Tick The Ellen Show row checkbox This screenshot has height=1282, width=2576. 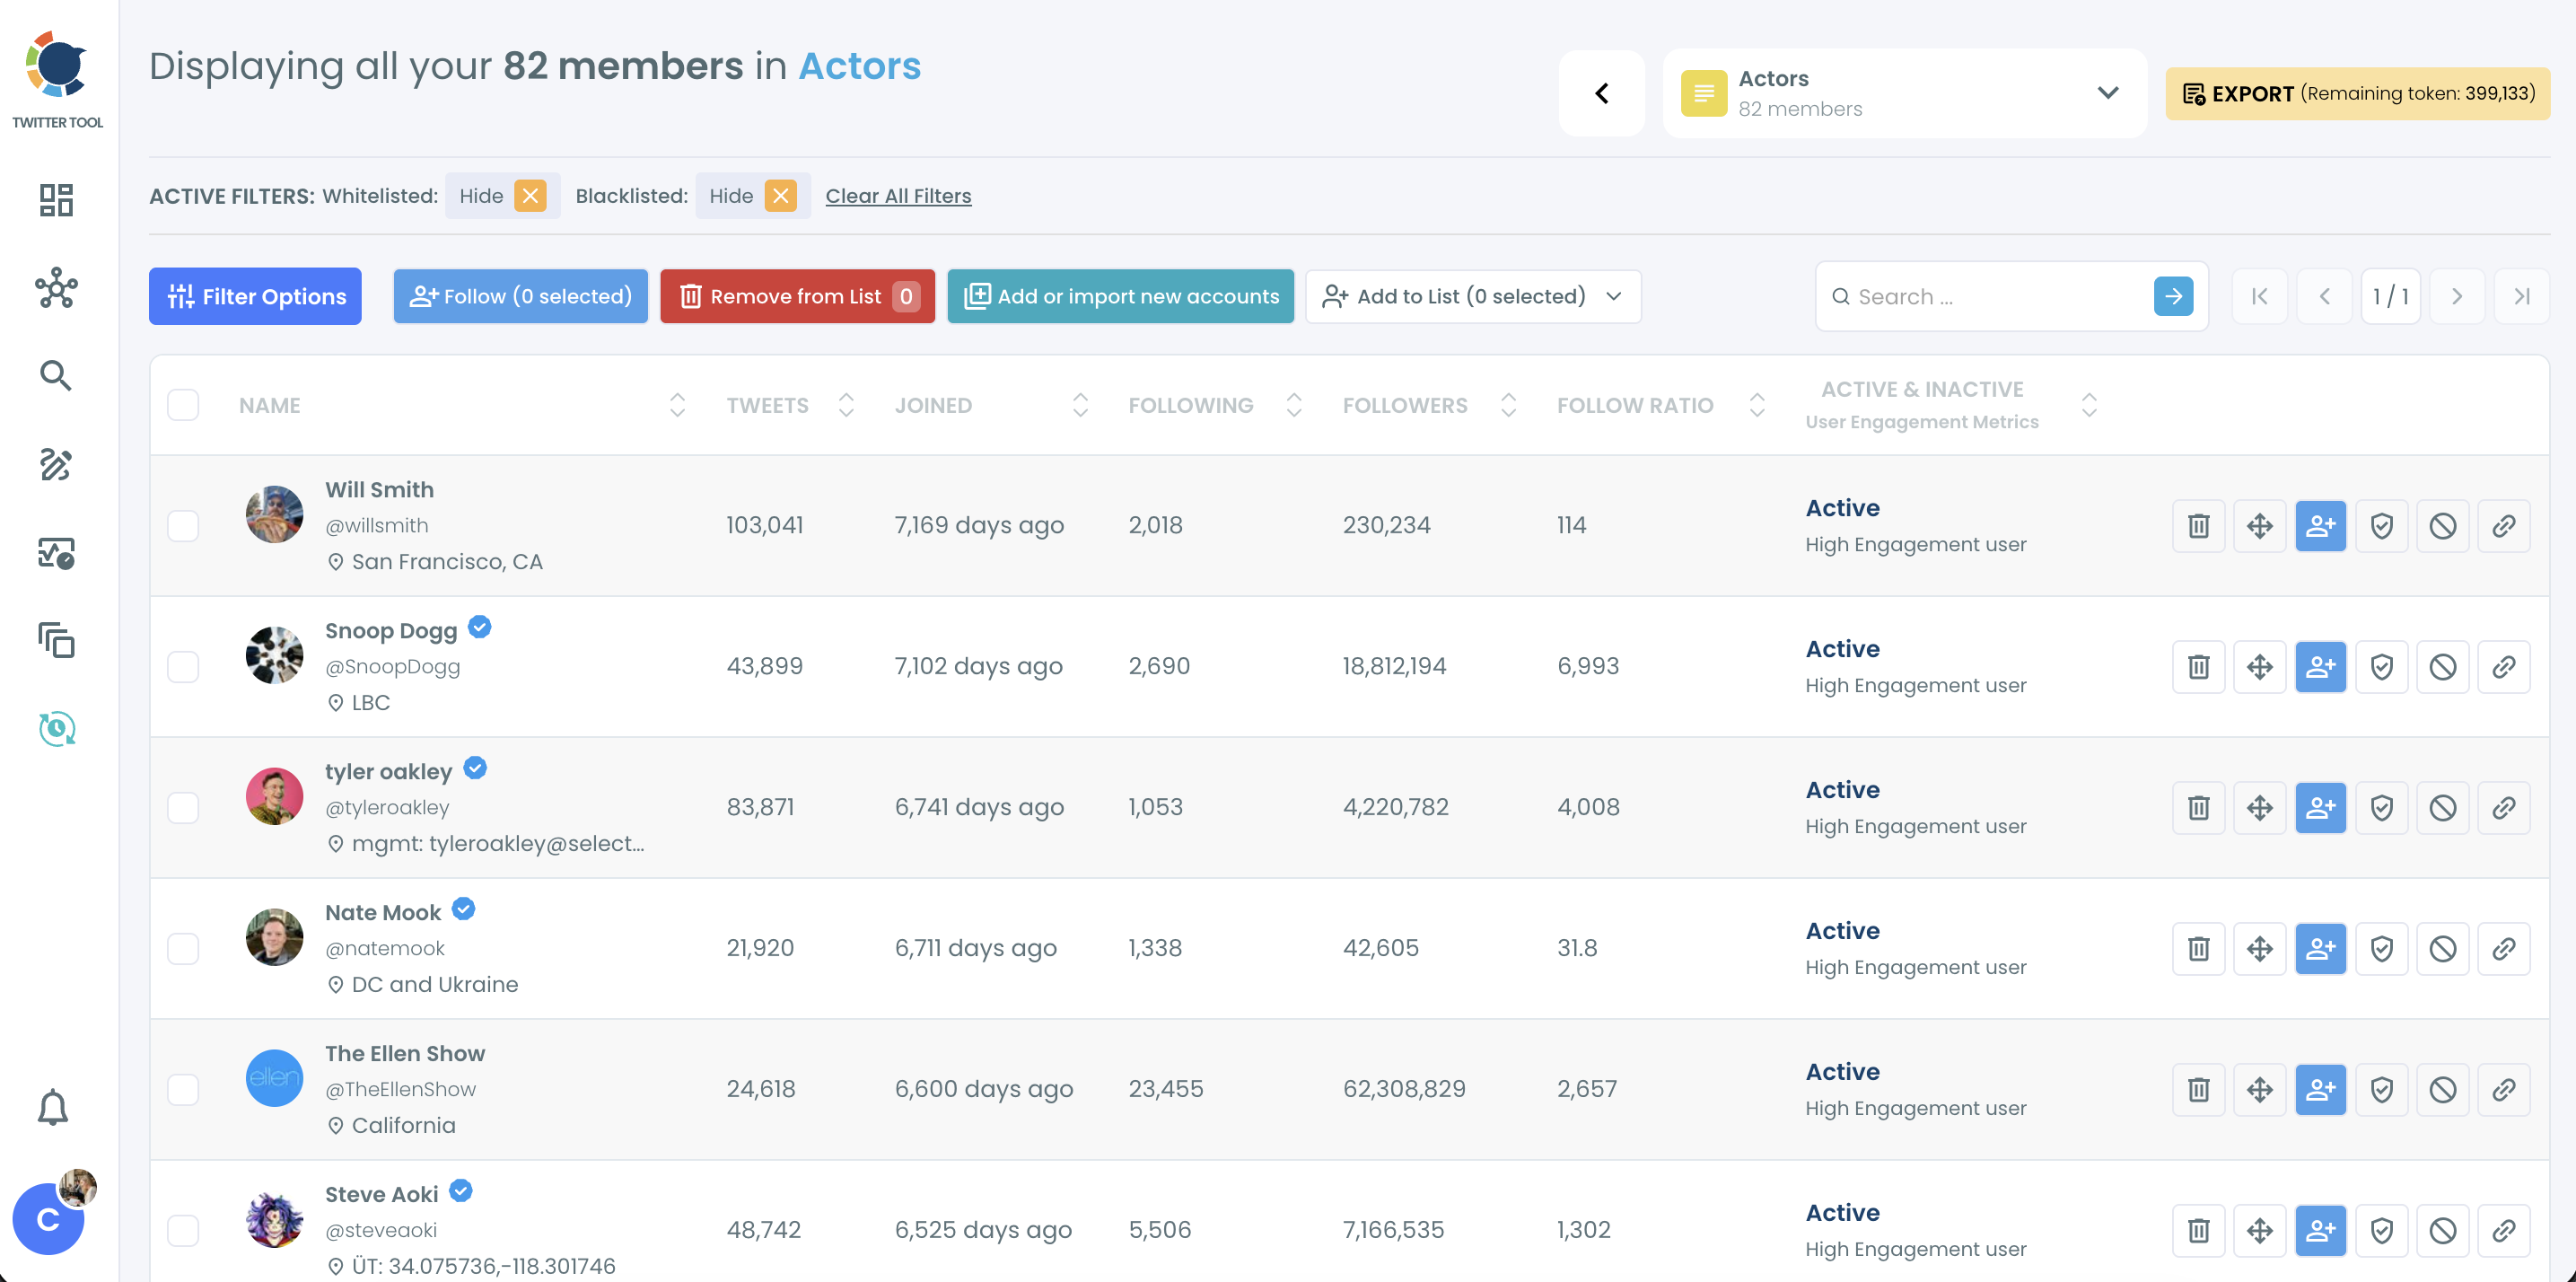pos(183,1090)
